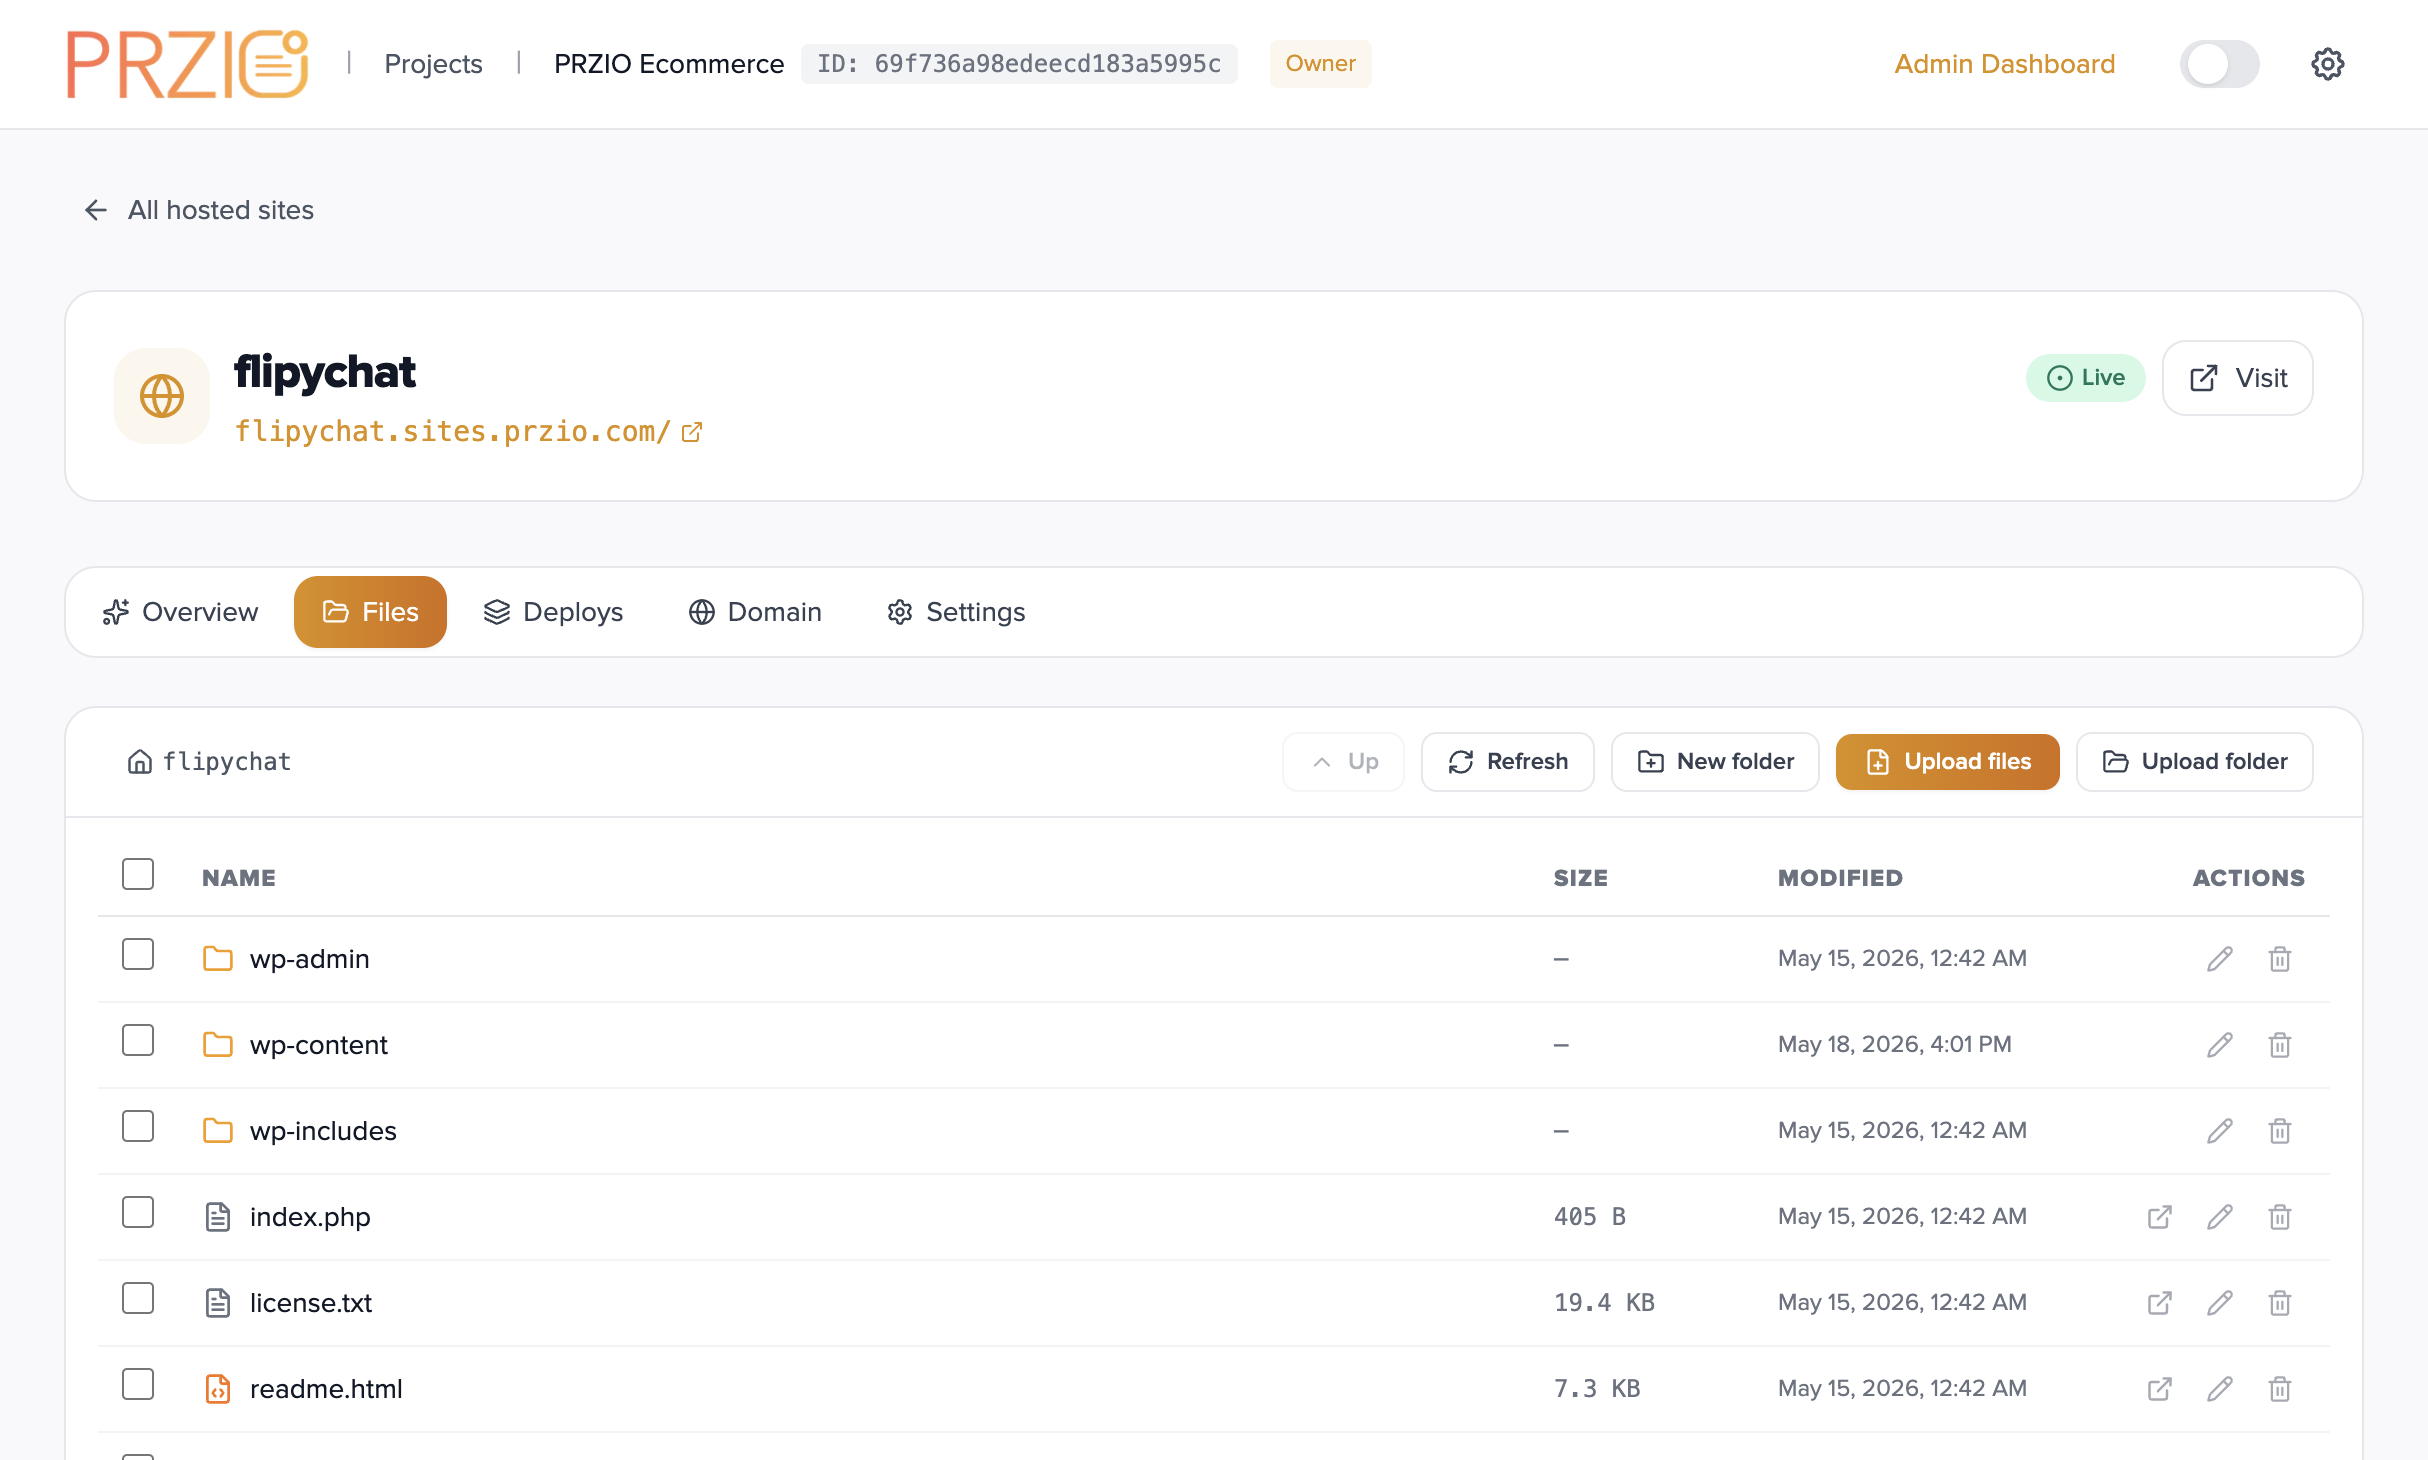Delete license.txt using trash icon

pos(2280,1303)
